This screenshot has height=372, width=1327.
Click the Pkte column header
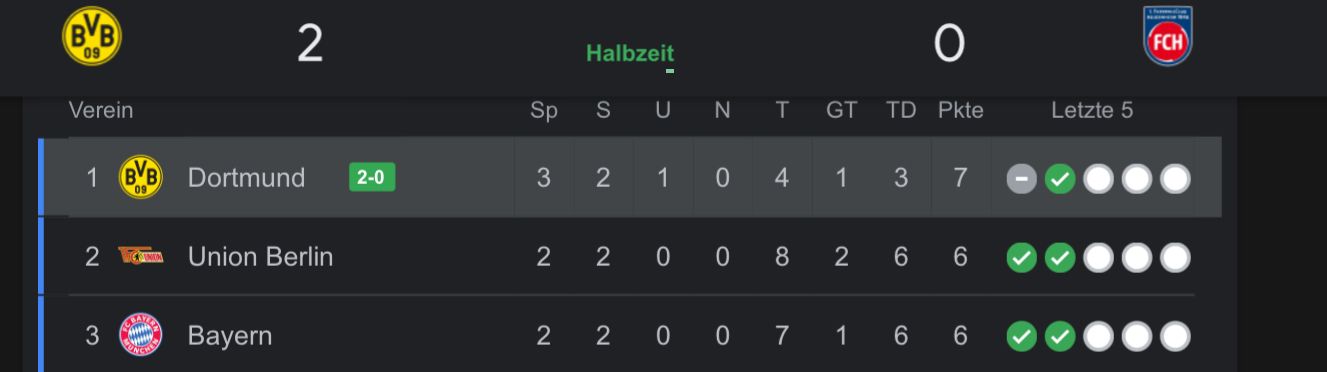[x=960, y=110]
